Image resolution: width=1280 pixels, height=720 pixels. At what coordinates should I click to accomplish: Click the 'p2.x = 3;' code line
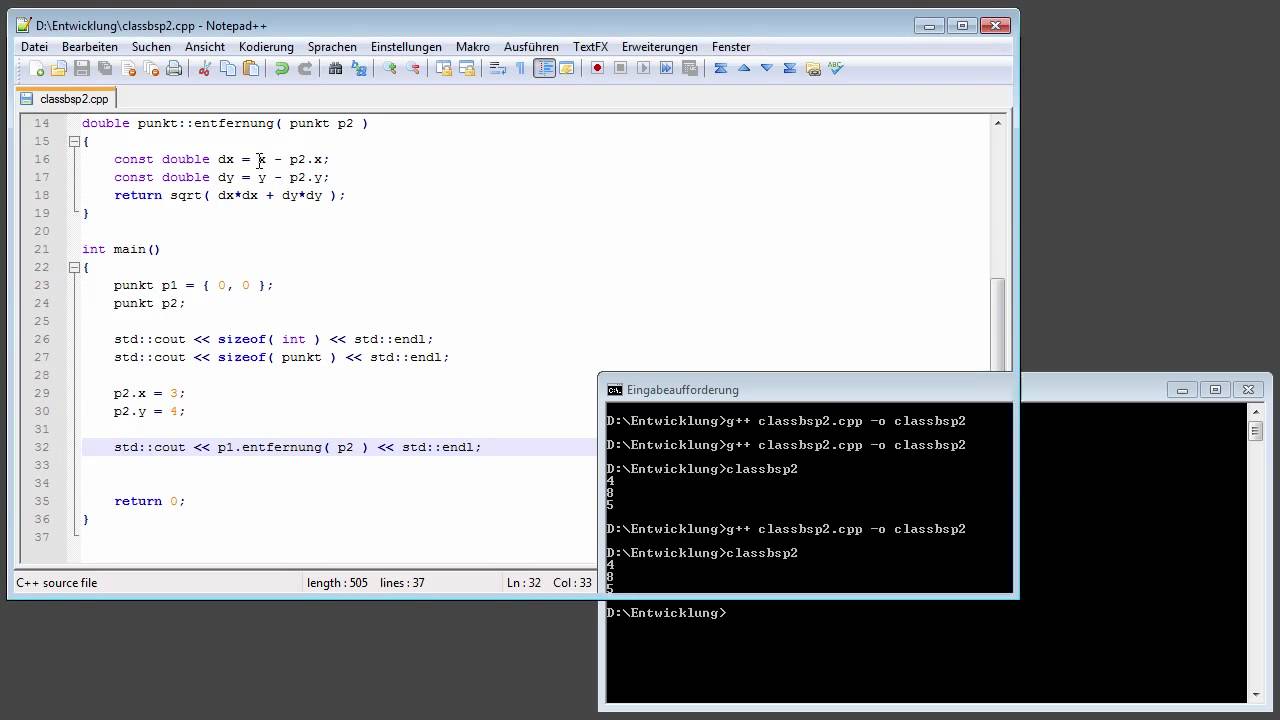[149, 393]
